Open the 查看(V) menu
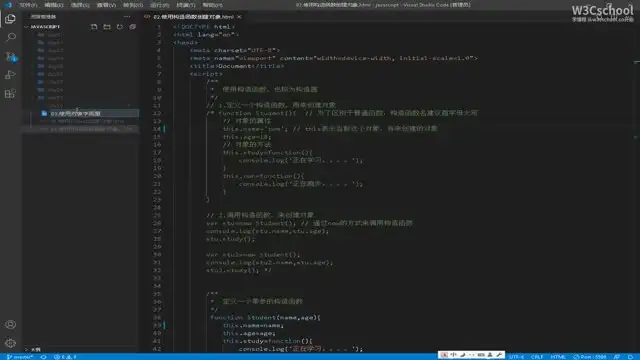The image size is (640, 360). [x=106, y=5]
